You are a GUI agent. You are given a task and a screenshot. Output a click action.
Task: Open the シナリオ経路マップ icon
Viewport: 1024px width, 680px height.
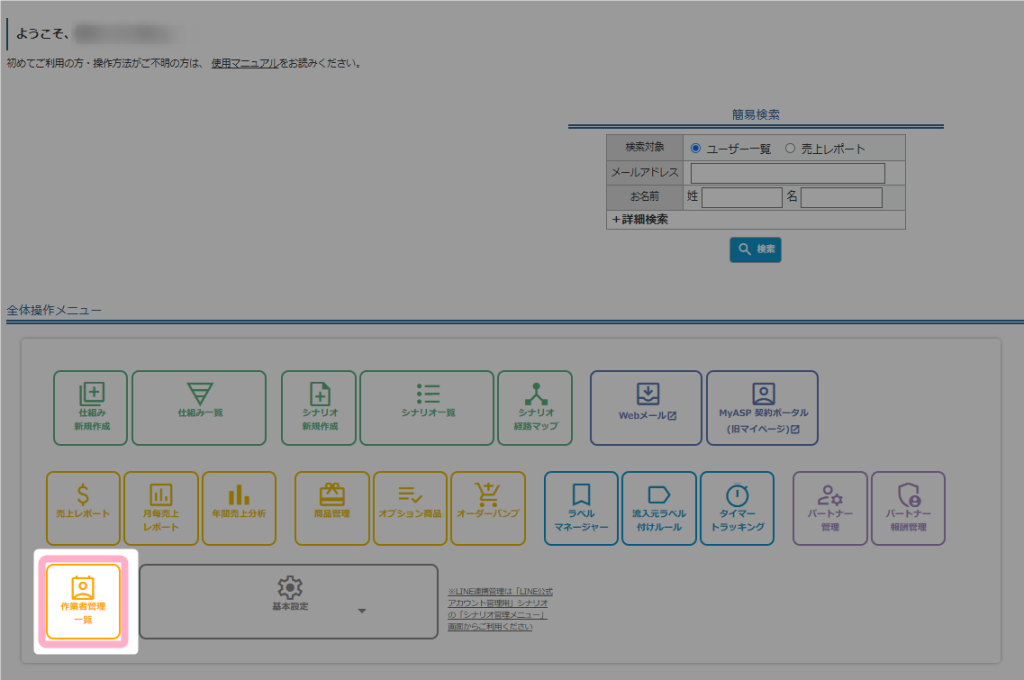pos(535,408)
